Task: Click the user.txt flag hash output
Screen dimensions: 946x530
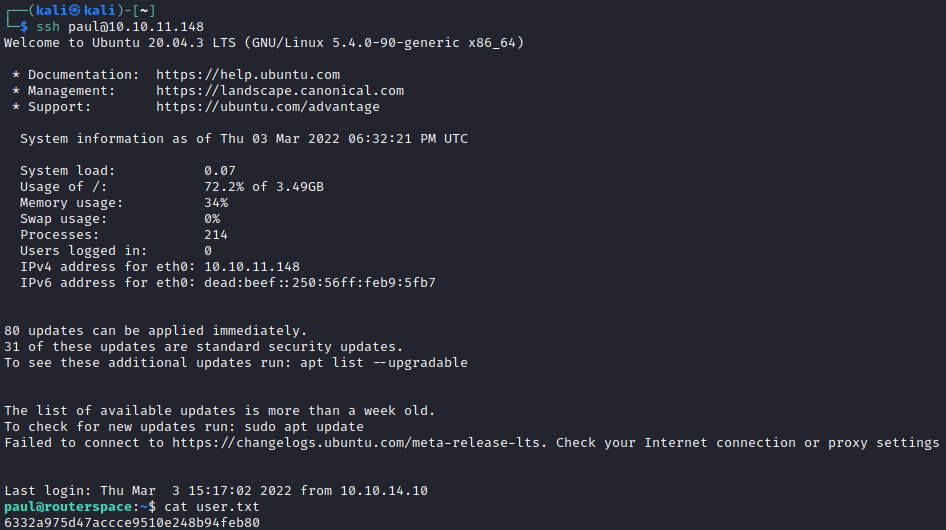Action: (132, 522)
